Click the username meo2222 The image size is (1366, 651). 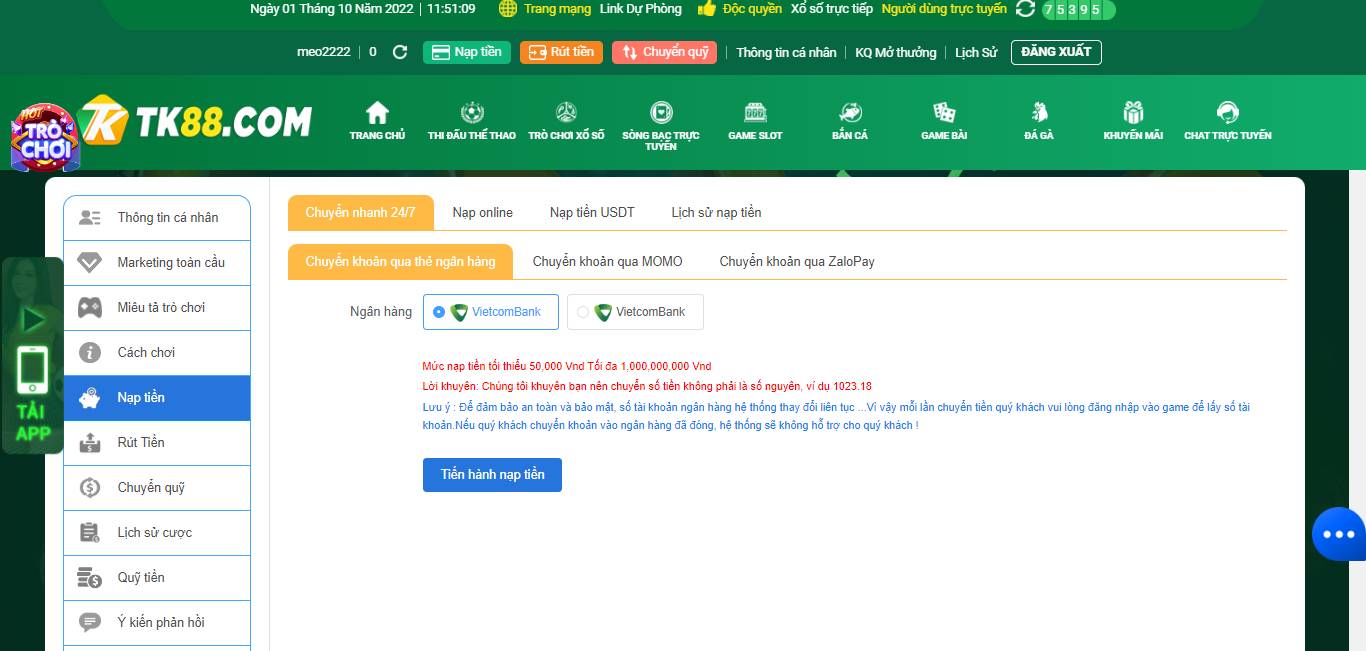click(x=324, y=52)
